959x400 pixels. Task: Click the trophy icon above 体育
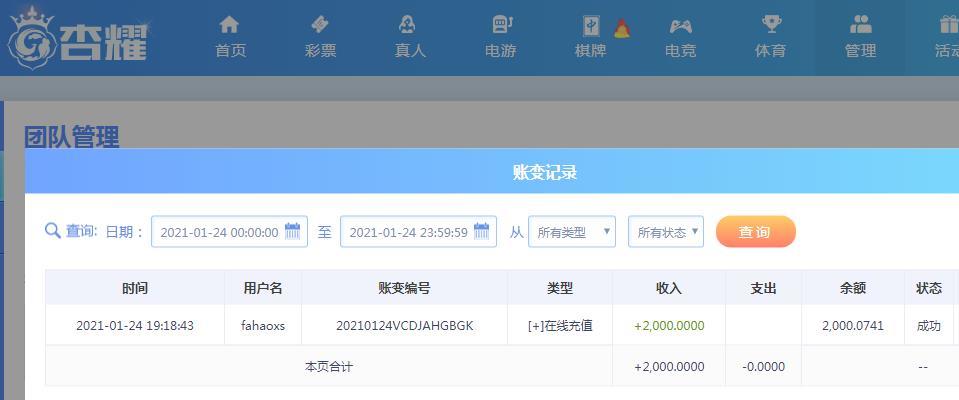771,25
